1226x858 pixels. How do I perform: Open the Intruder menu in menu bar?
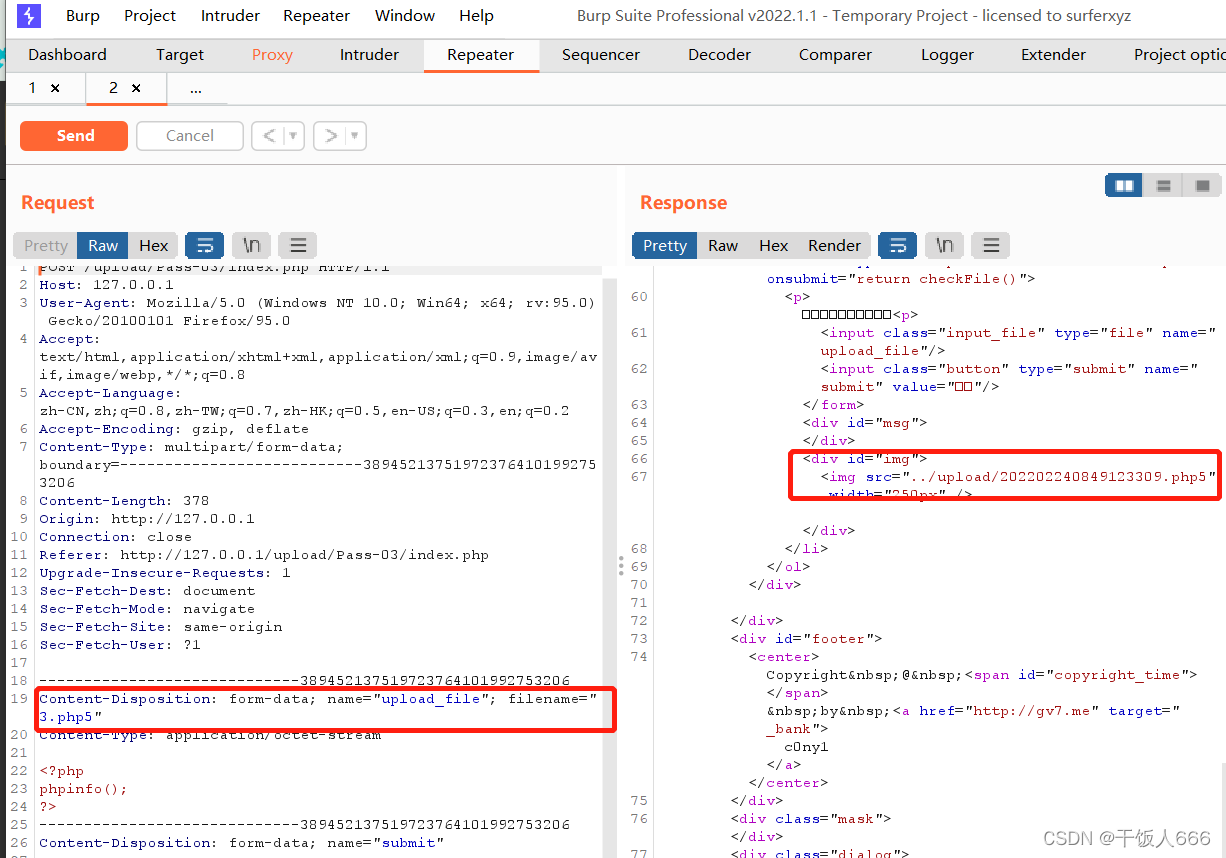(x=231, y=16)
